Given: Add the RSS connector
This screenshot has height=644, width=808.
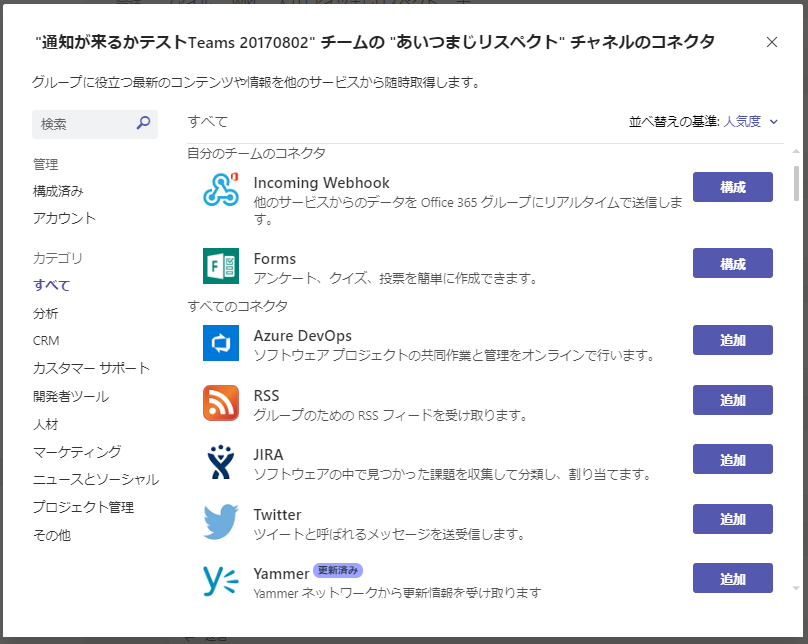Looking at the screenshot, I should pyautogui.click(x=732, y=400).
